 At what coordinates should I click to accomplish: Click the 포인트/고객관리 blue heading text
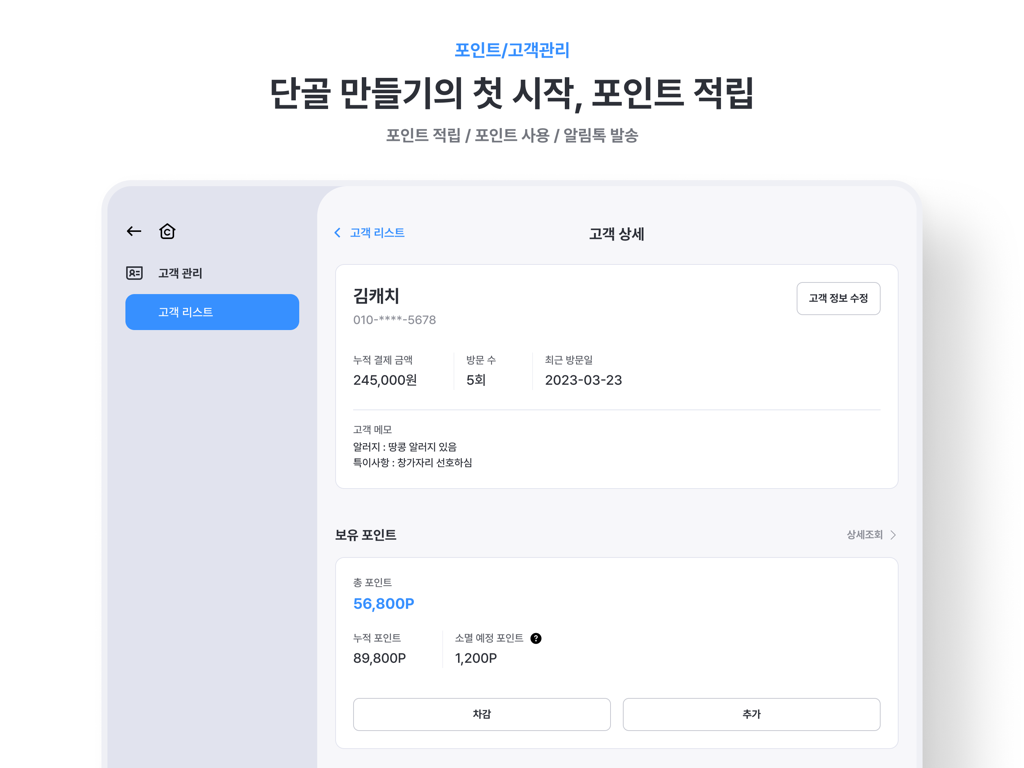(x=512, y=50)
